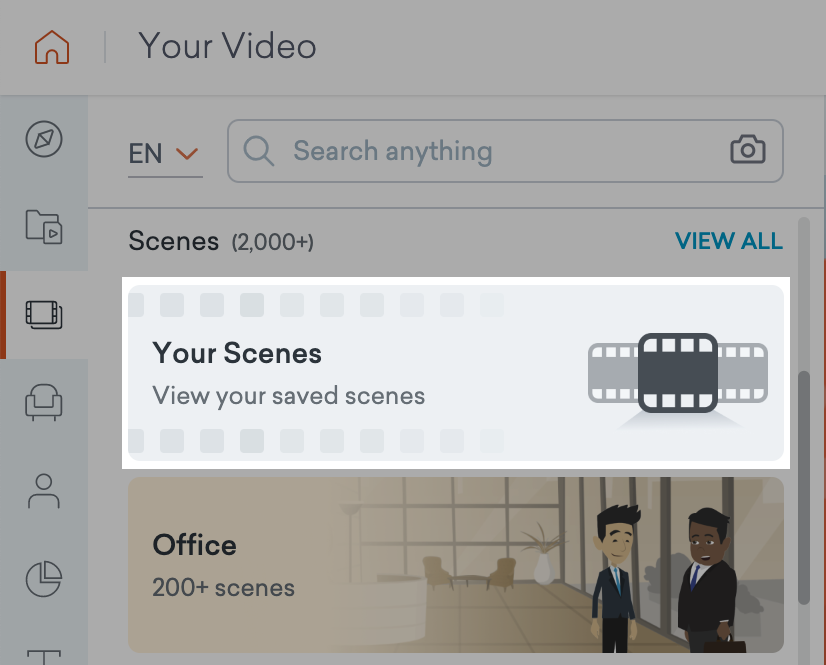Open the Props armchair panel in sidebar
The height and width of the screenshot is (665, 826).
pyautogui.click(x=44, y=402)
